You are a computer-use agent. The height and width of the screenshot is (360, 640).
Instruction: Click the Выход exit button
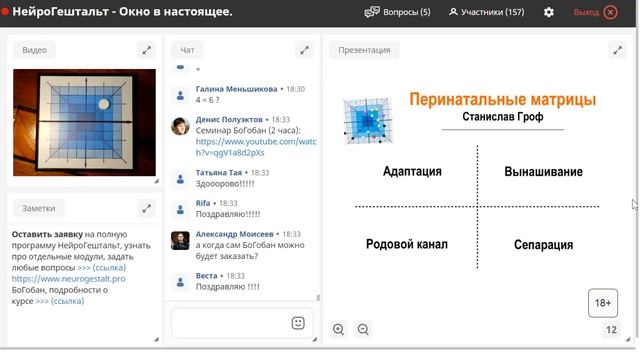[595, 12]
